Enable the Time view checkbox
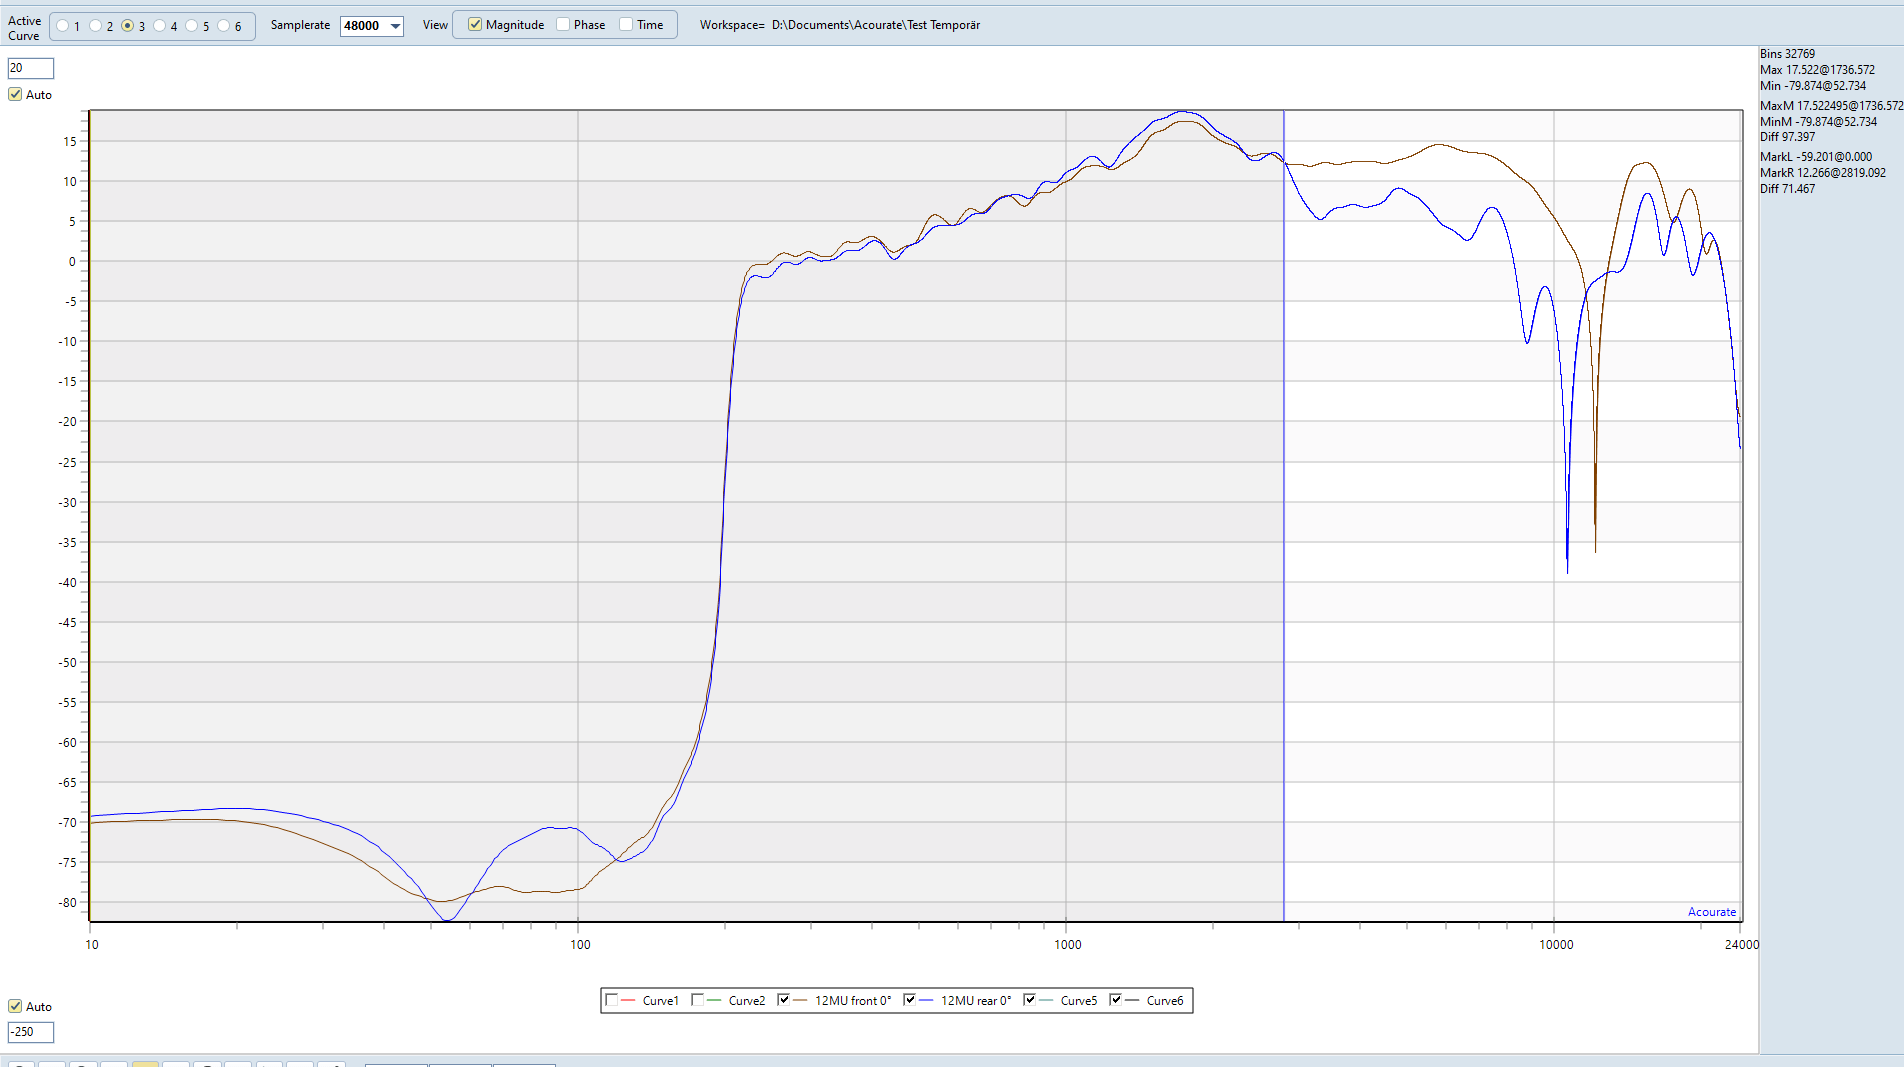 [x=626, y=25]
